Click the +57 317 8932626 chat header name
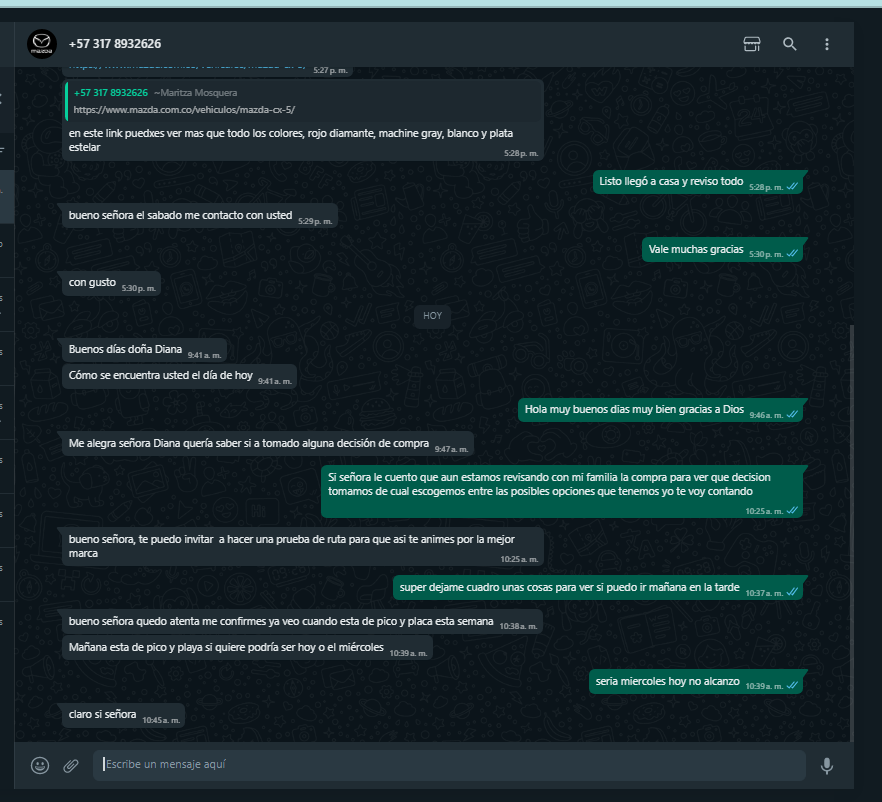The image size is (882, 802). click(x=115, y=44)
